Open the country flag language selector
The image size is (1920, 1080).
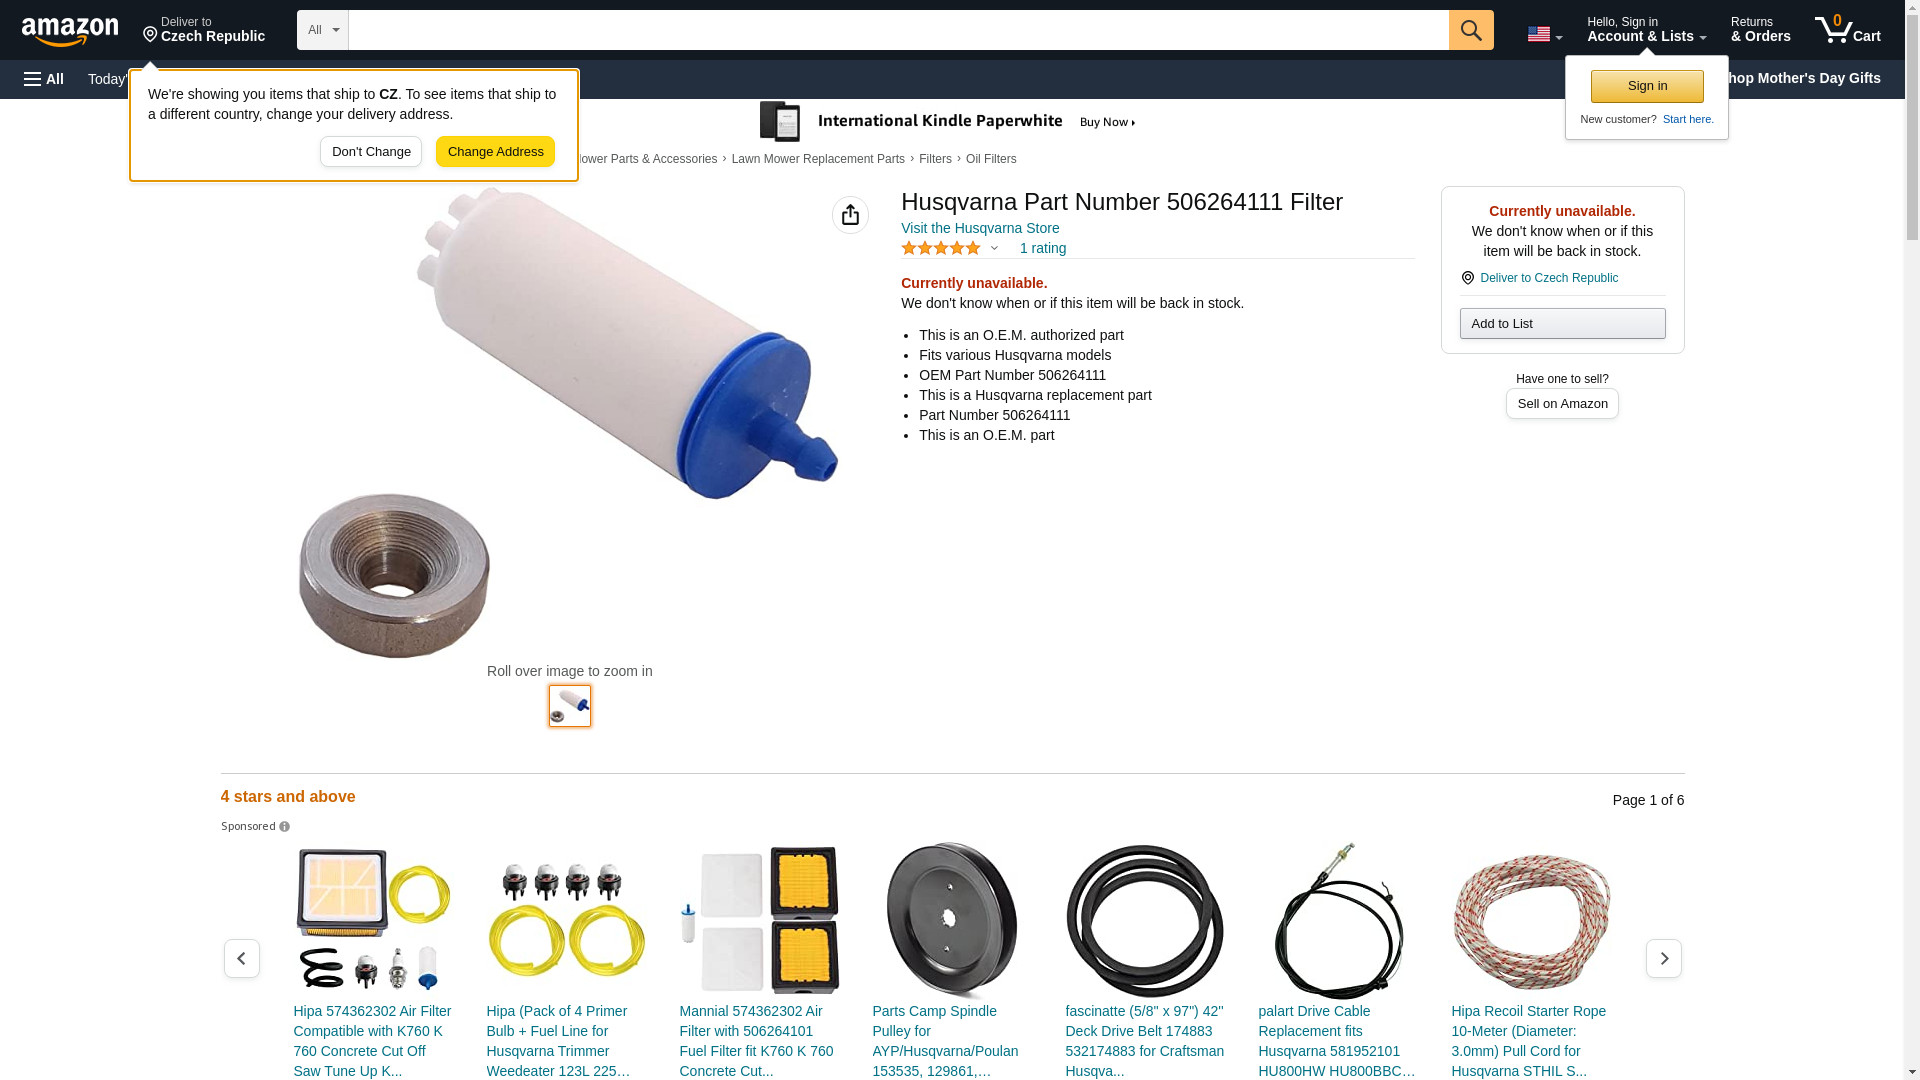[1545, 34]
